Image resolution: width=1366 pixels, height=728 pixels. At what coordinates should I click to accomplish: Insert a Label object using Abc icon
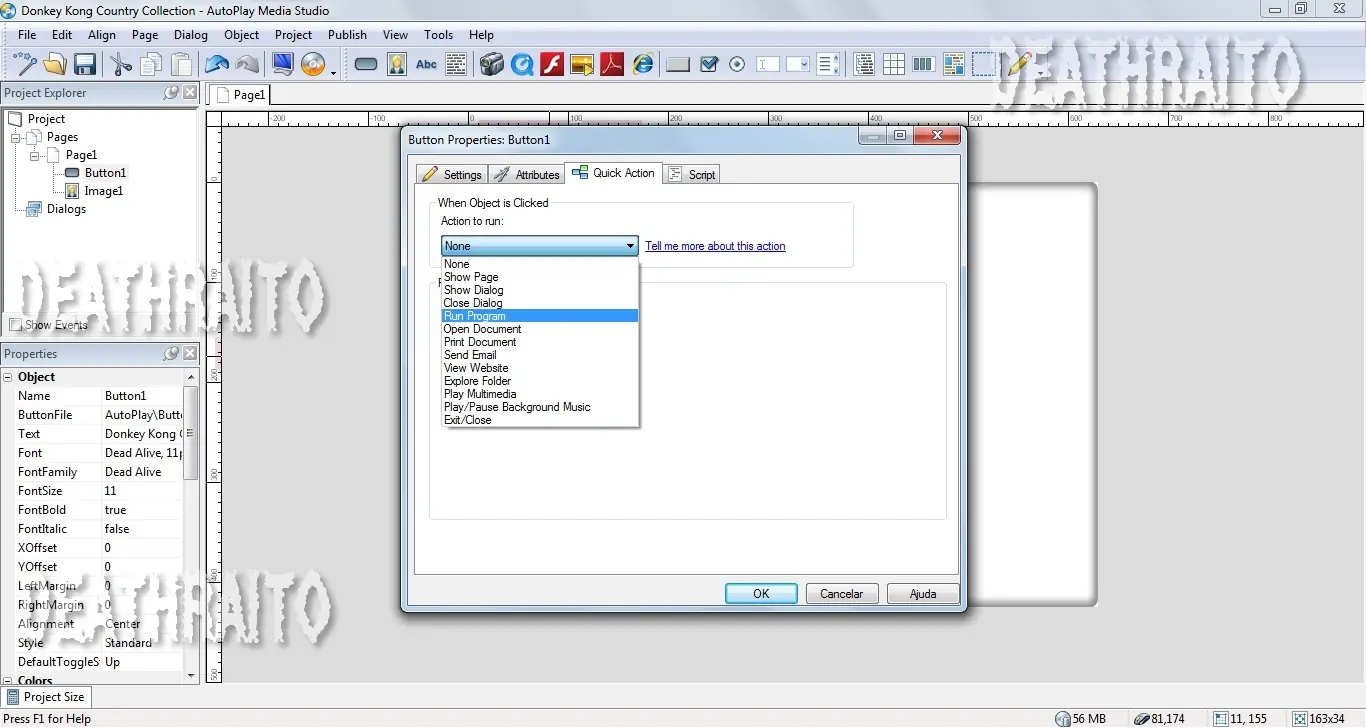click(x=426, y=65)
